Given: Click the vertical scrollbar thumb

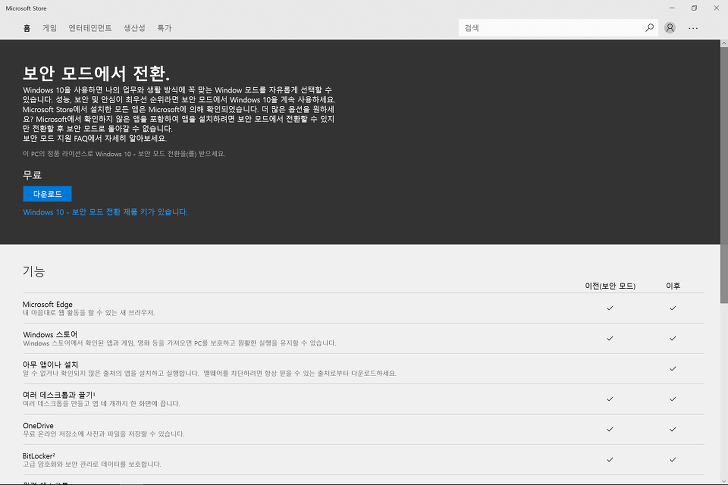Looking at the screenshot, I should [724, 175].
